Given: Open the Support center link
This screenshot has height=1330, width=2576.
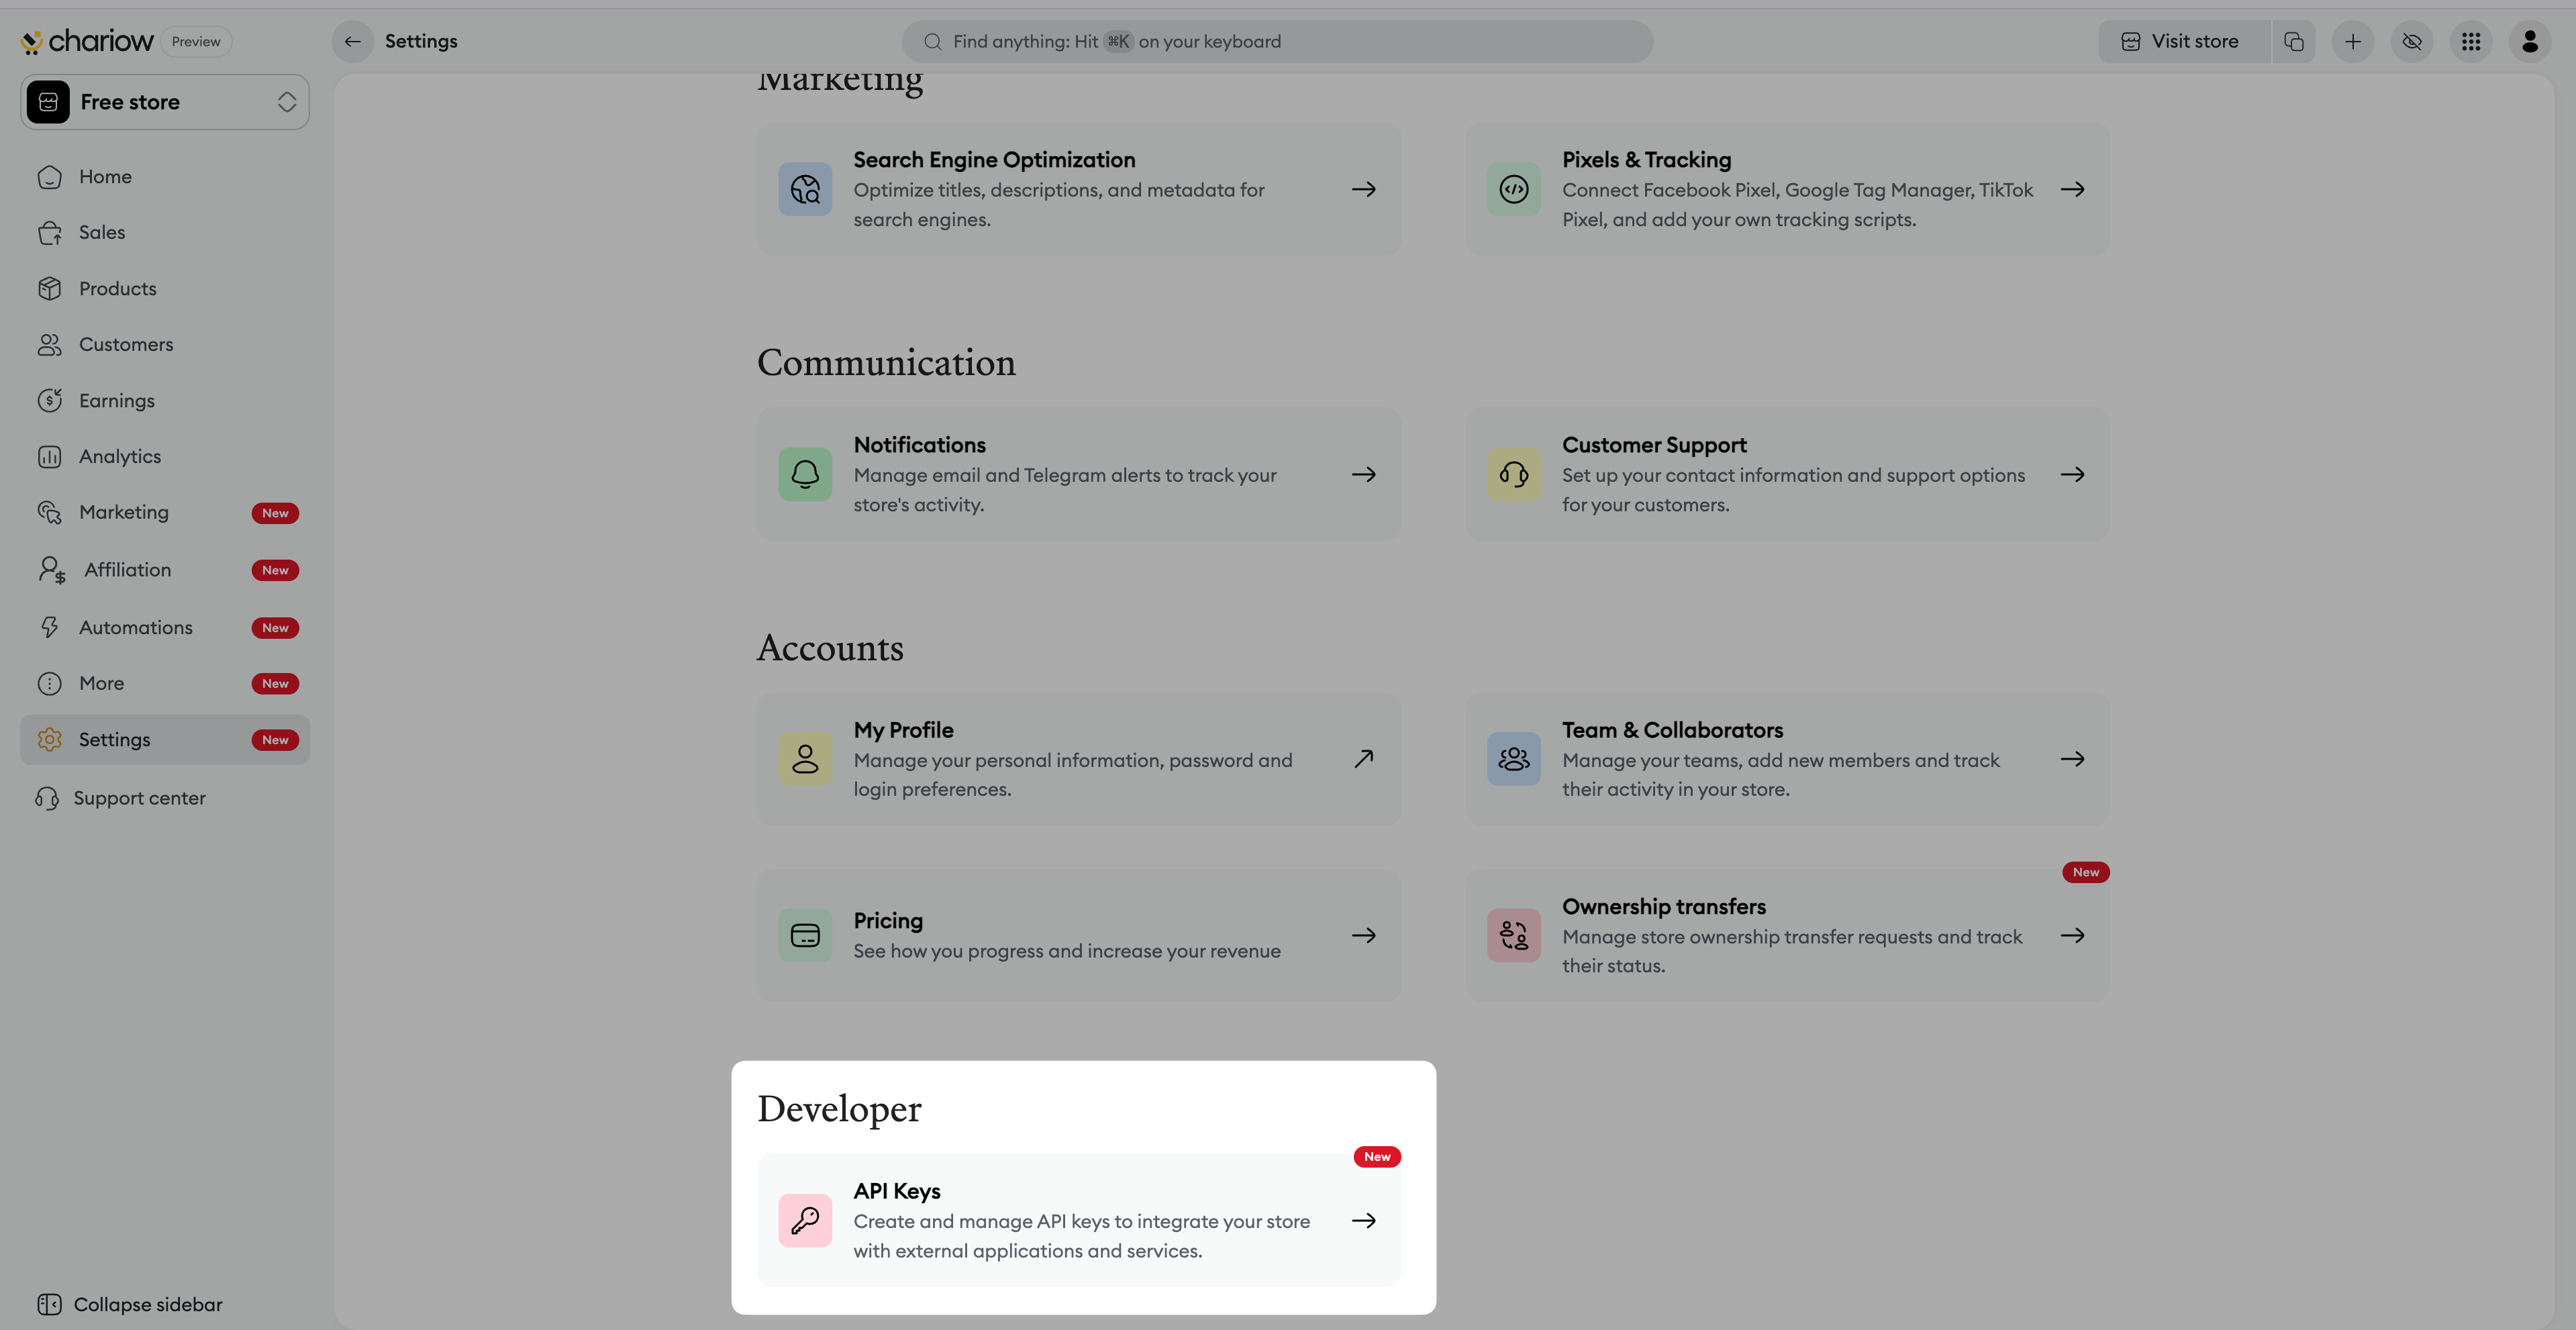Looking at the screenshot, I should pyautogui.click(x=139, y=798).
